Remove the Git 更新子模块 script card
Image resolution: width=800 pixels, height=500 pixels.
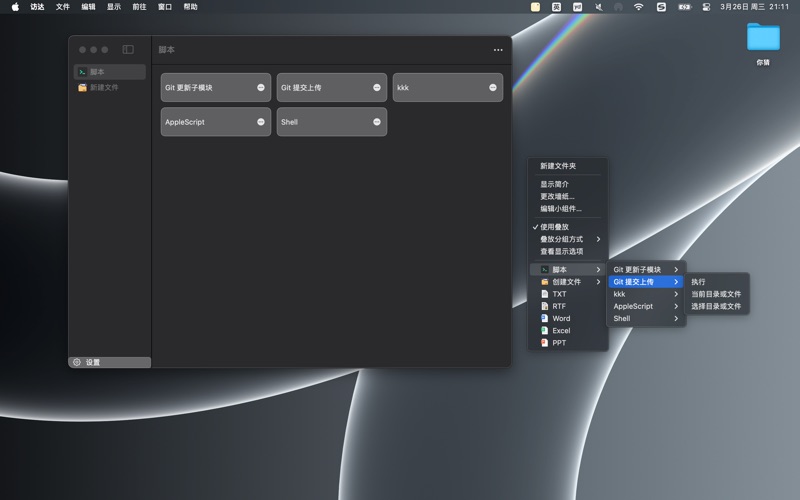click(261, 88)
